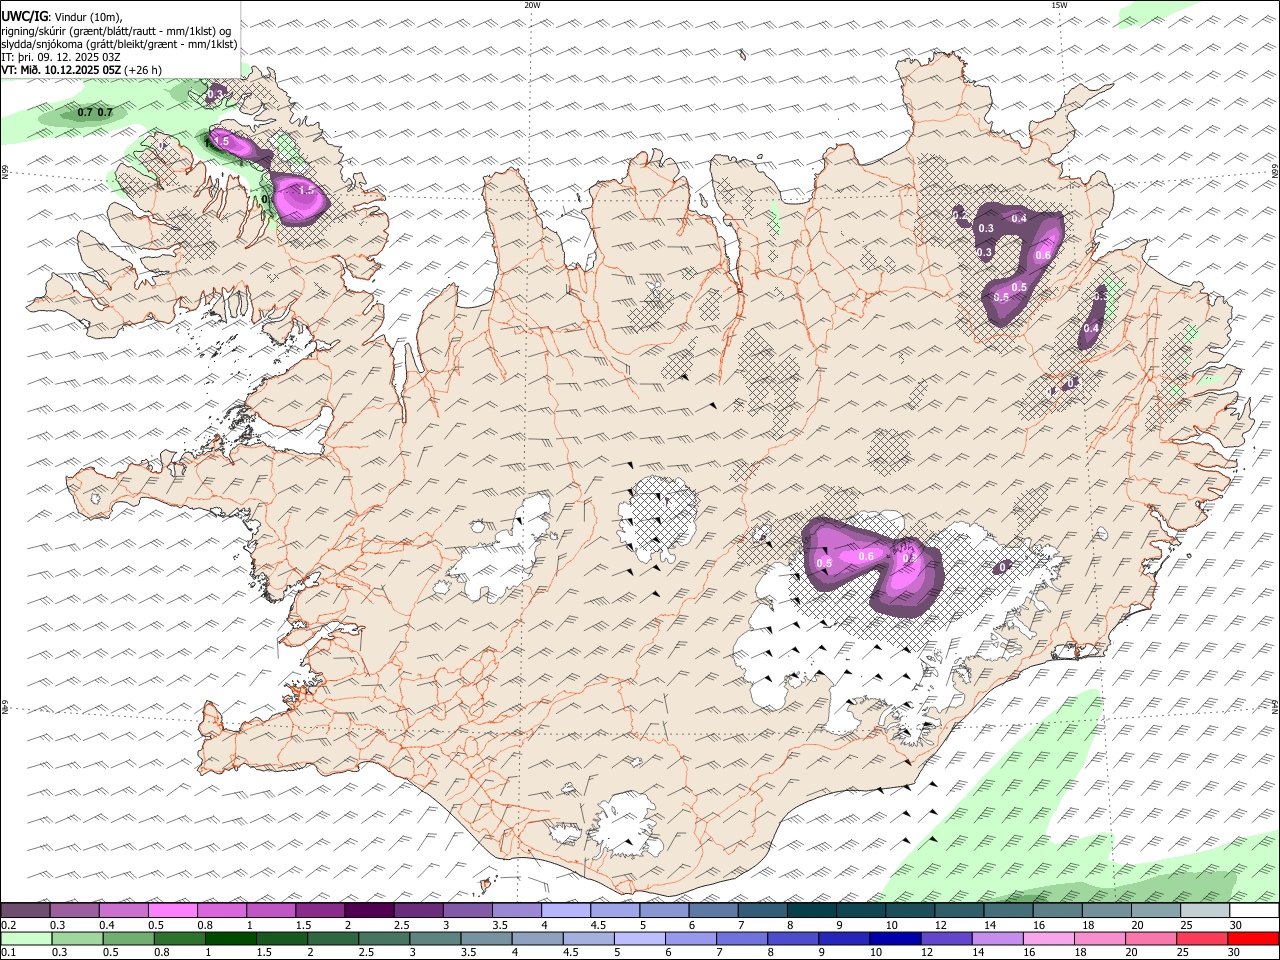Pick the dark purple 2 swatch in the snow legend
The width and height of the screenshot is (1280, 960).
tap(369, 911)
